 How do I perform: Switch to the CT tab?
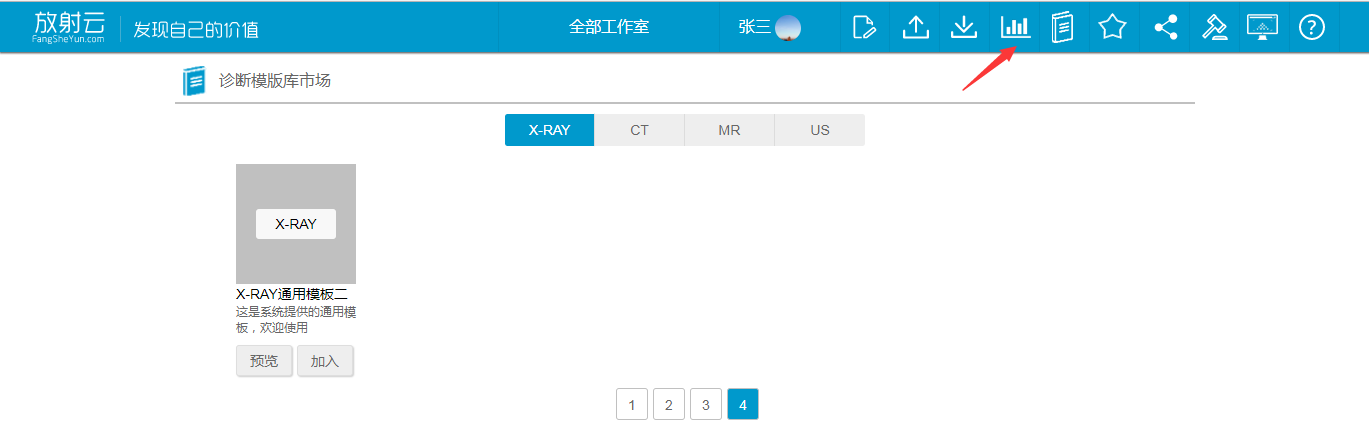(x=639, y=130)
